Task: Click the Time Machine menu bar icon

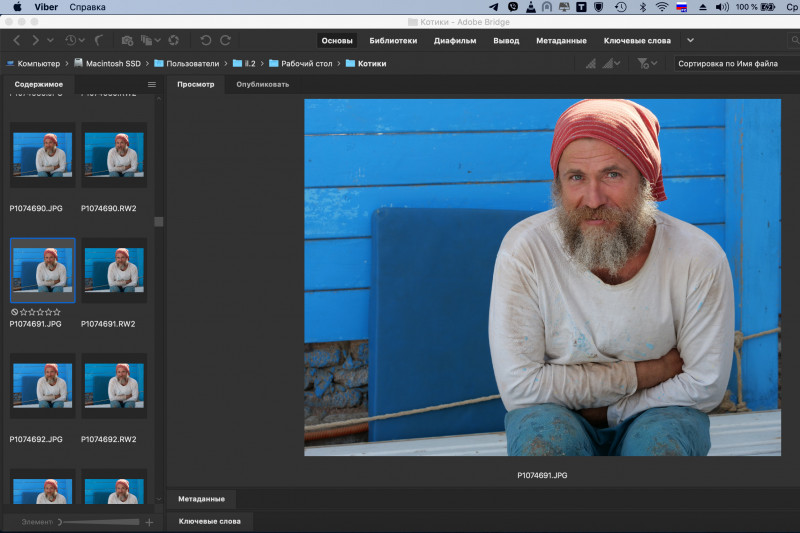Action: (x=620, y=7)
